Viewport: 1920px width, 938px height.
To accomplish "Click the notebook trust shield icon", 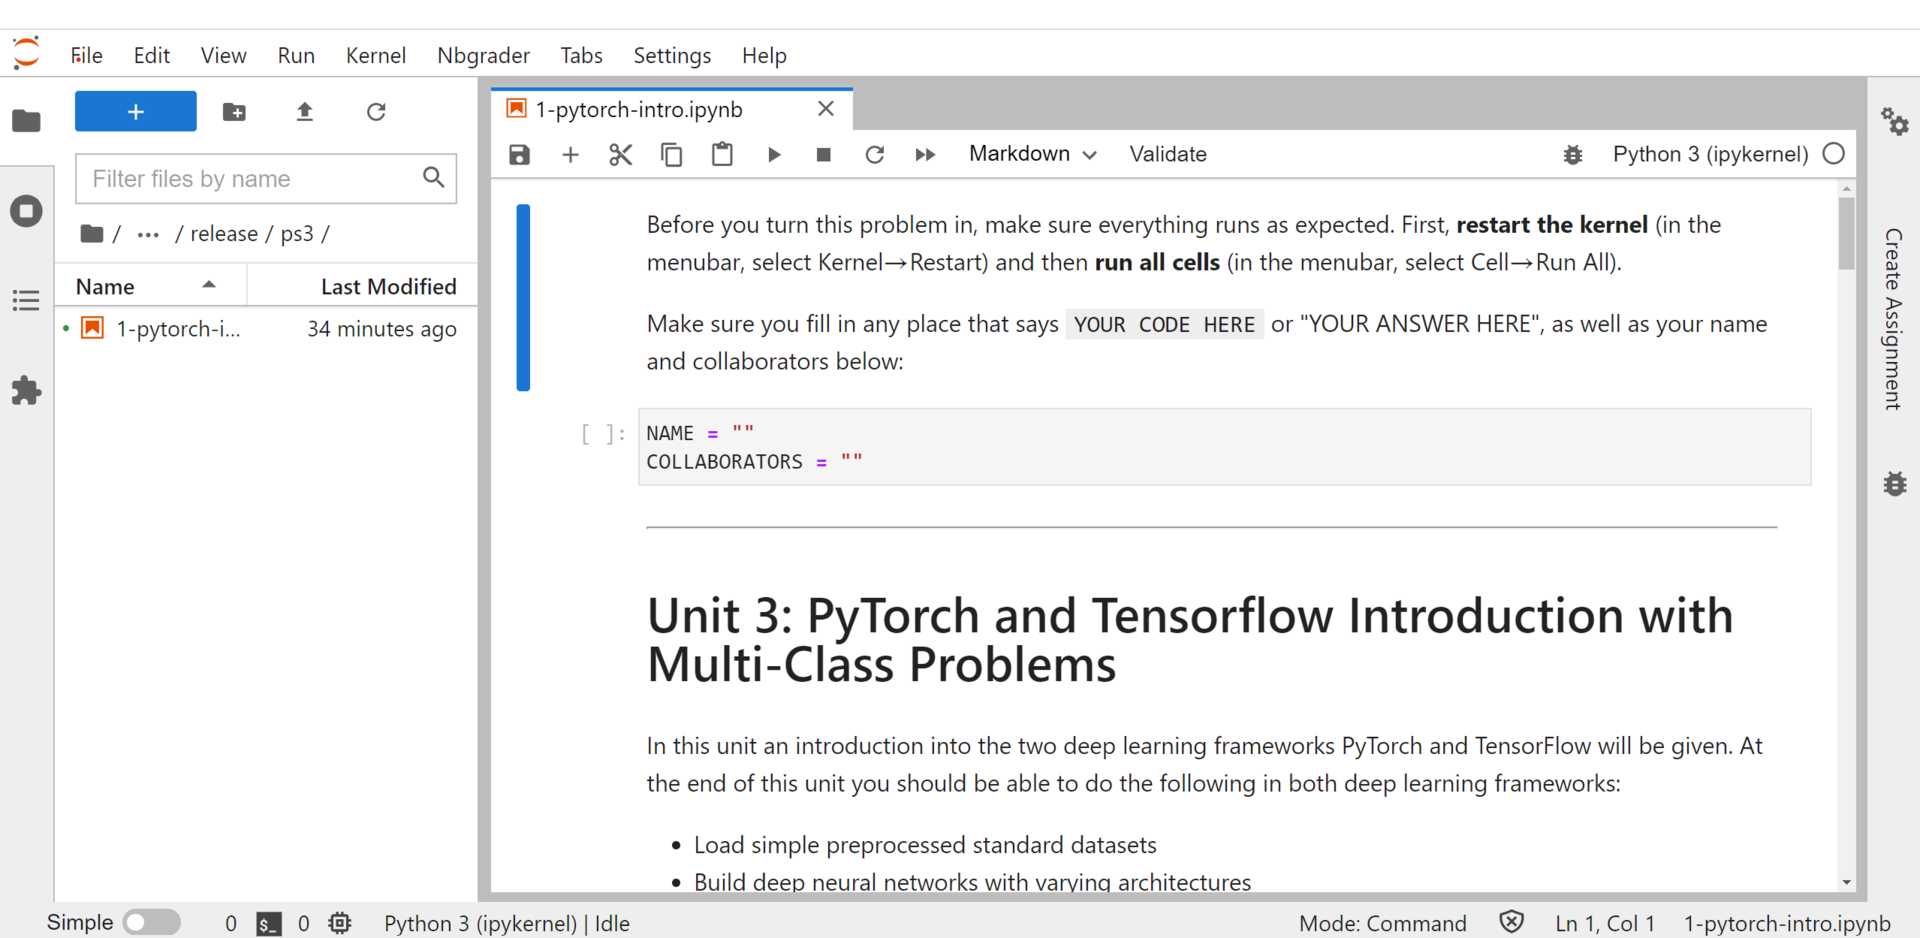I will (x=1512, y=922).
